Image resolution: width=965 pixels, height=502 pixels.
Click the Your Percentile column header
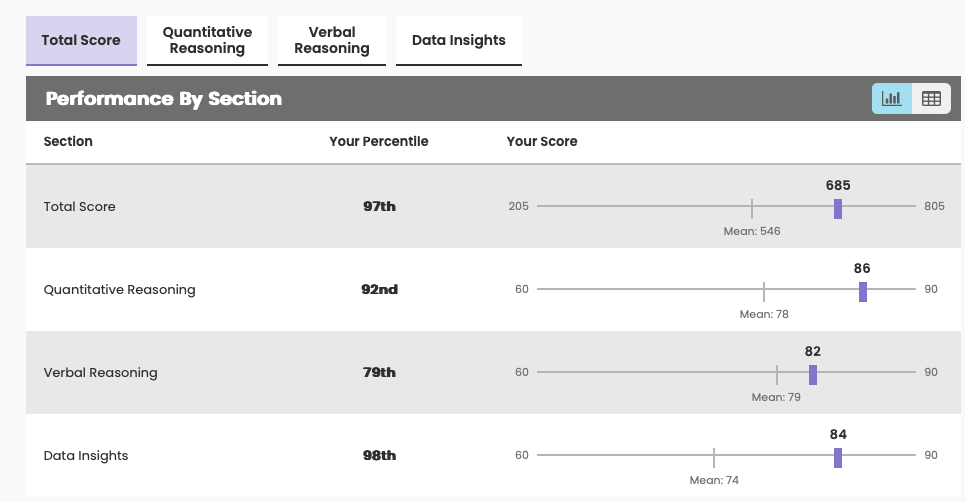(379, 142)
